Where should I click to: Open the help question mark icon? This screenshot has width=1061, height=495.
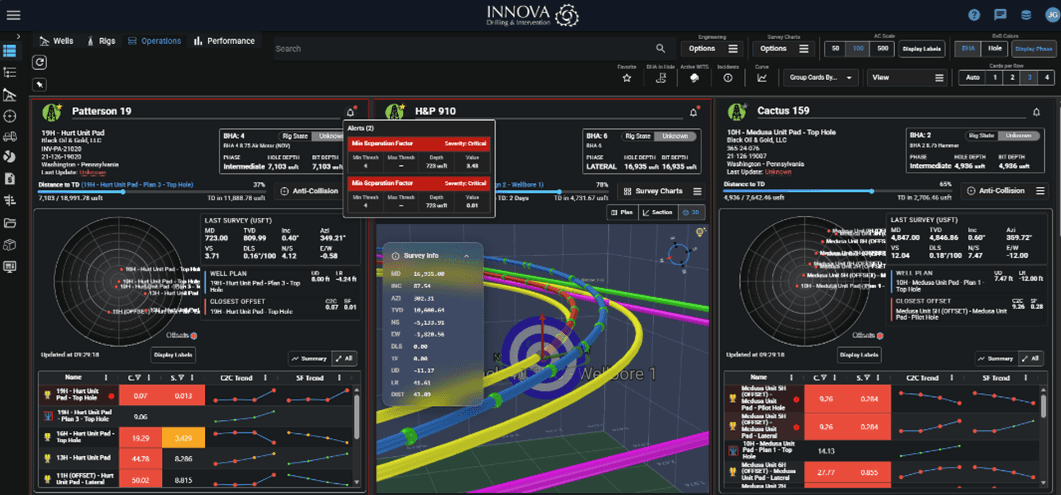tap(974, 15)
